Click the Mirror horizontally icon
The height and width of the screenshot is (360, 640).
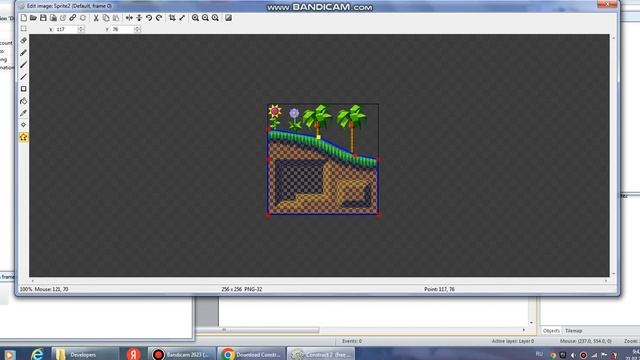(129, 18)
